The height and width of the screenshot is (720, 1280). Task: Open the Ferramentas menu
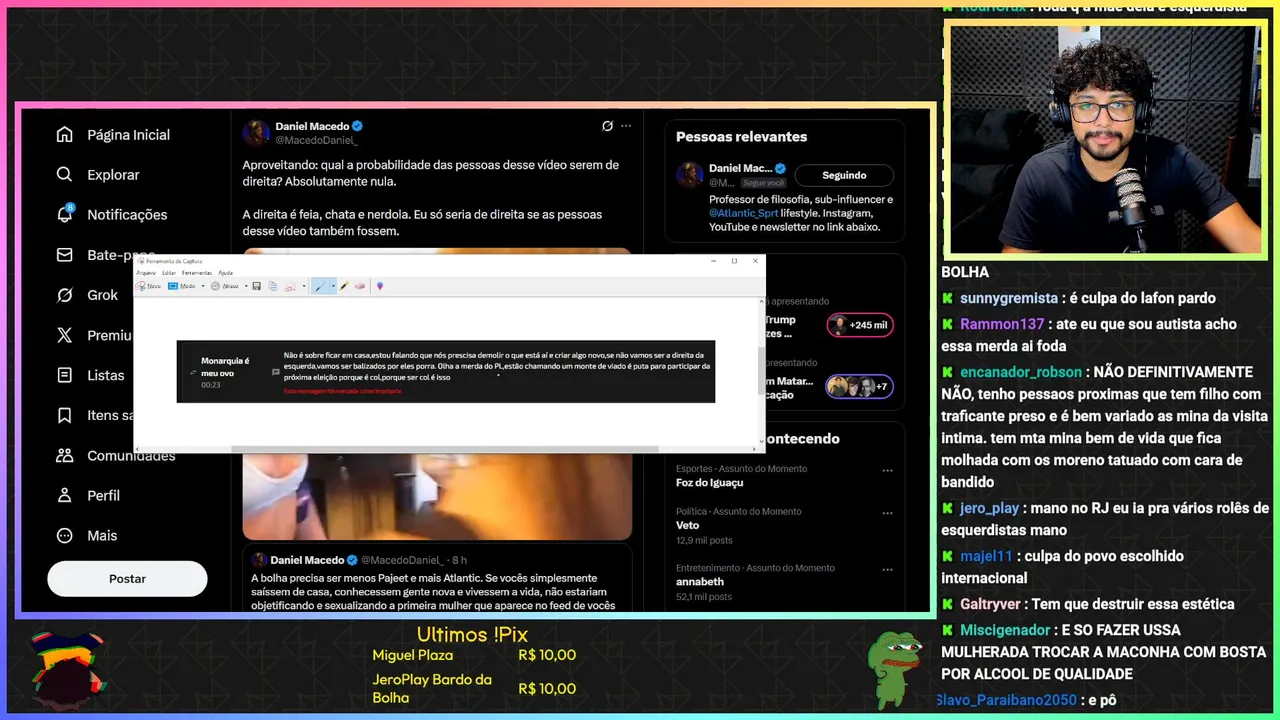tap(197, 273)
